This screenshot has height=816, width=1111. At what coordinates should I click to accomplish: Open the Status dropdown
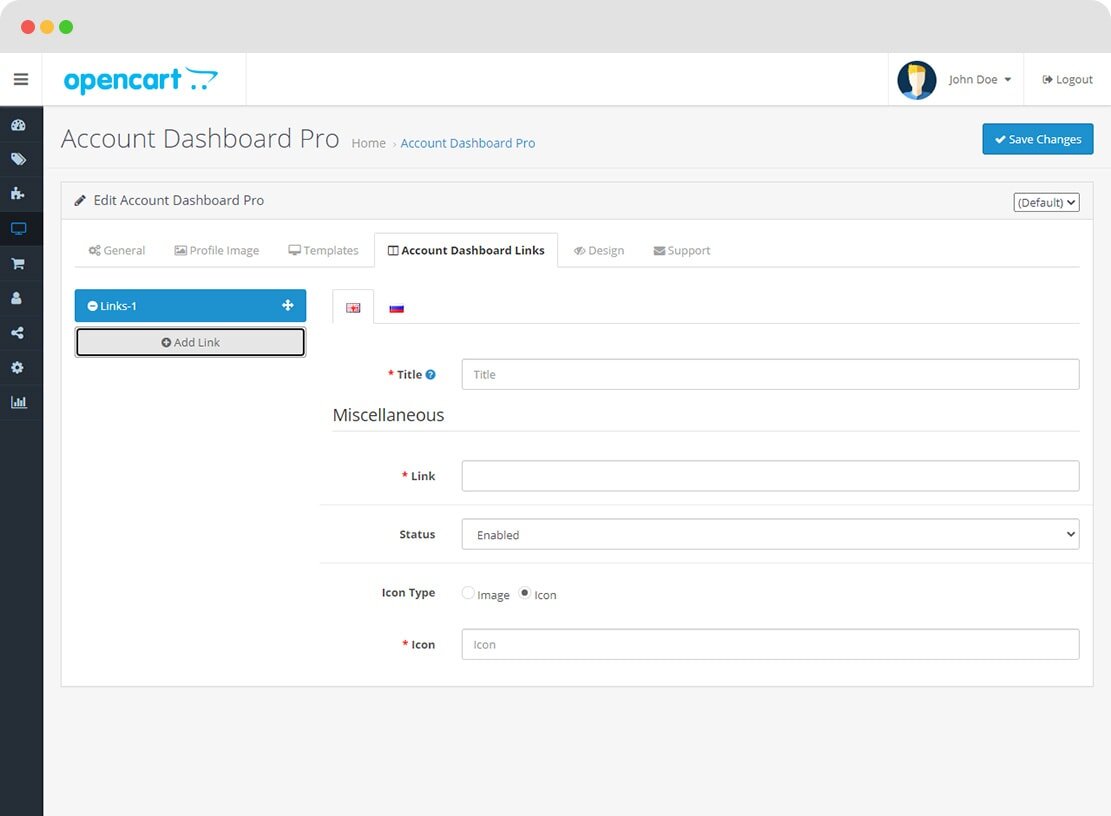click(770, 535)
